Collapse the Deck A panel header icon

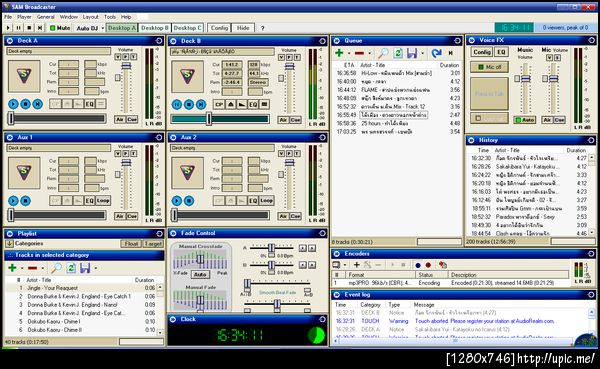coord(10,41)
